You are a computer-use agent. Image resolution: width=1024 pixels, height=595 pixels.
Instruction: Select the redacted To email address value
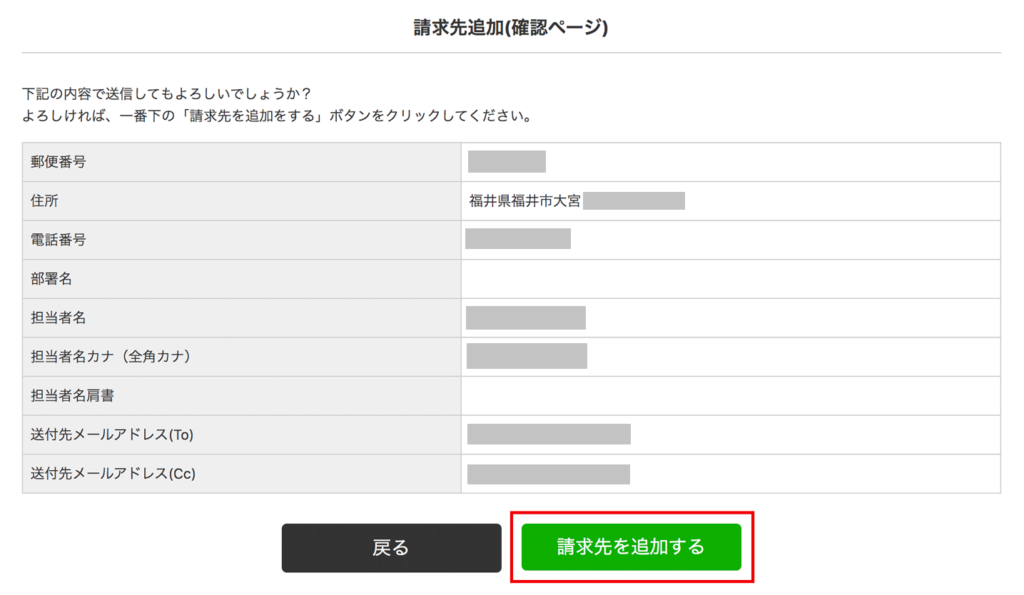549,435
